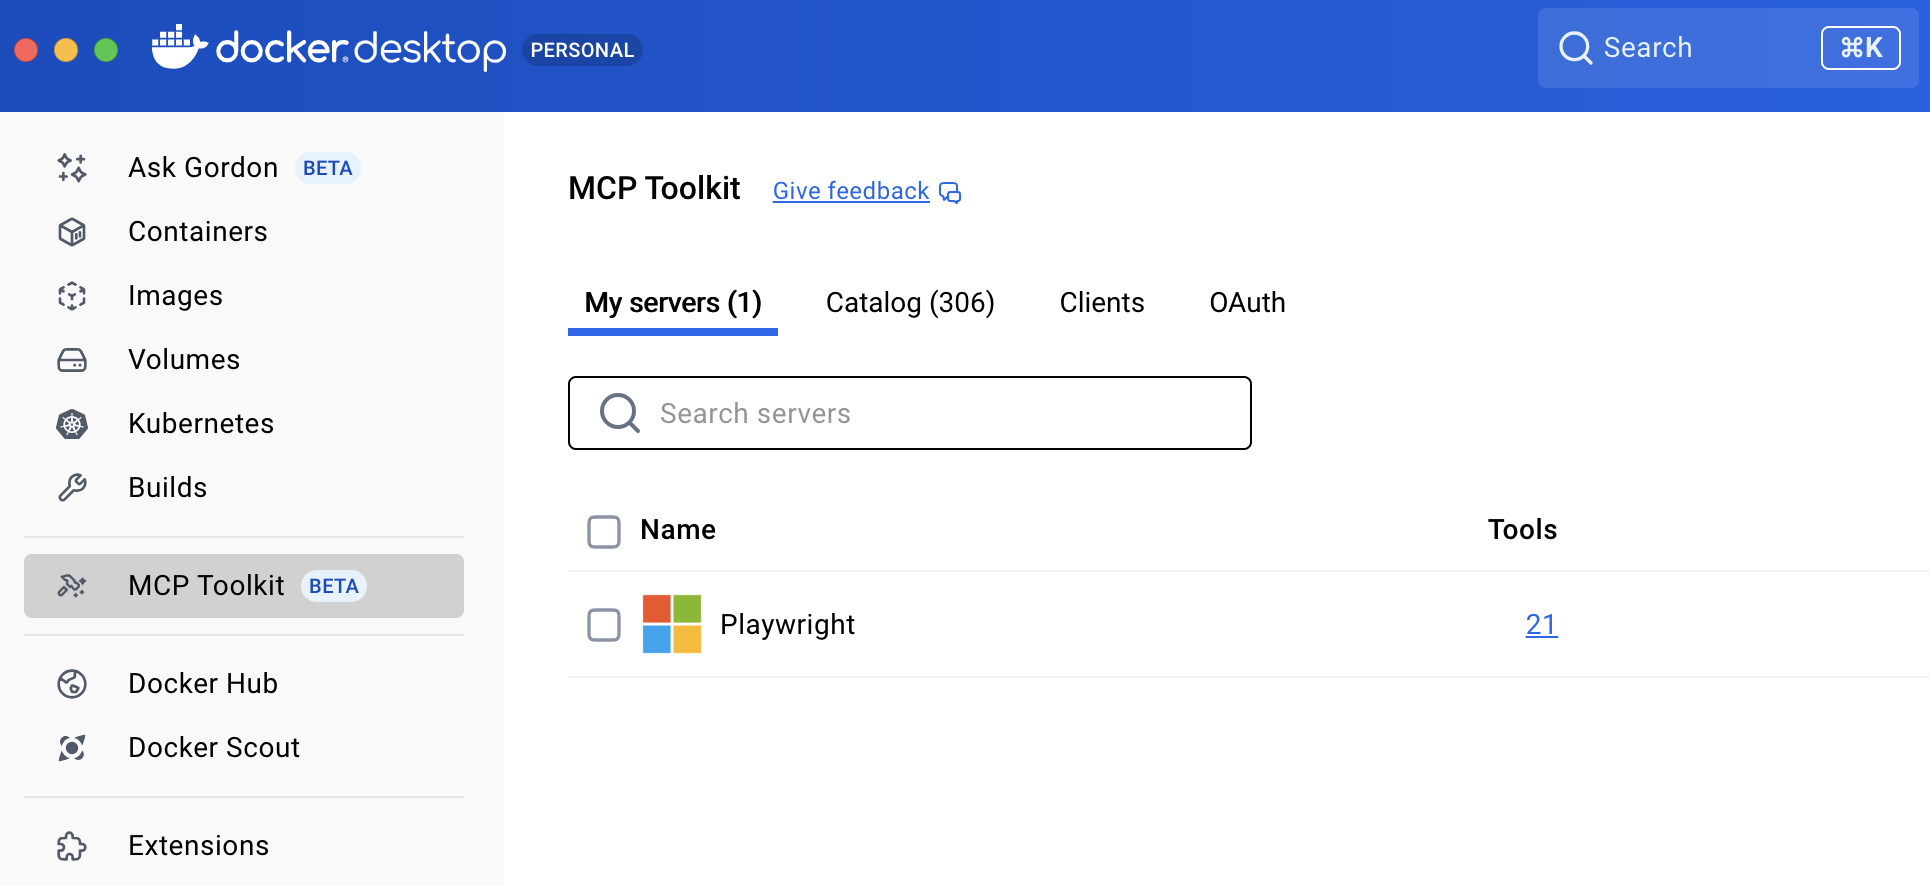
Task: Open the Kubernetes section
Action: pos(244,424)
